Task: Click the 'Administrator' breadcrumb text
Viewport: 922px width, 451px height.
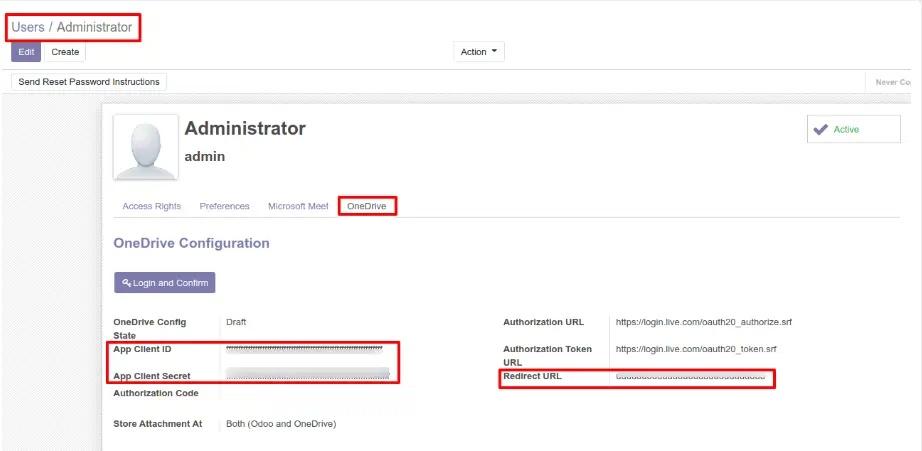Action: (x=95, y=27)
